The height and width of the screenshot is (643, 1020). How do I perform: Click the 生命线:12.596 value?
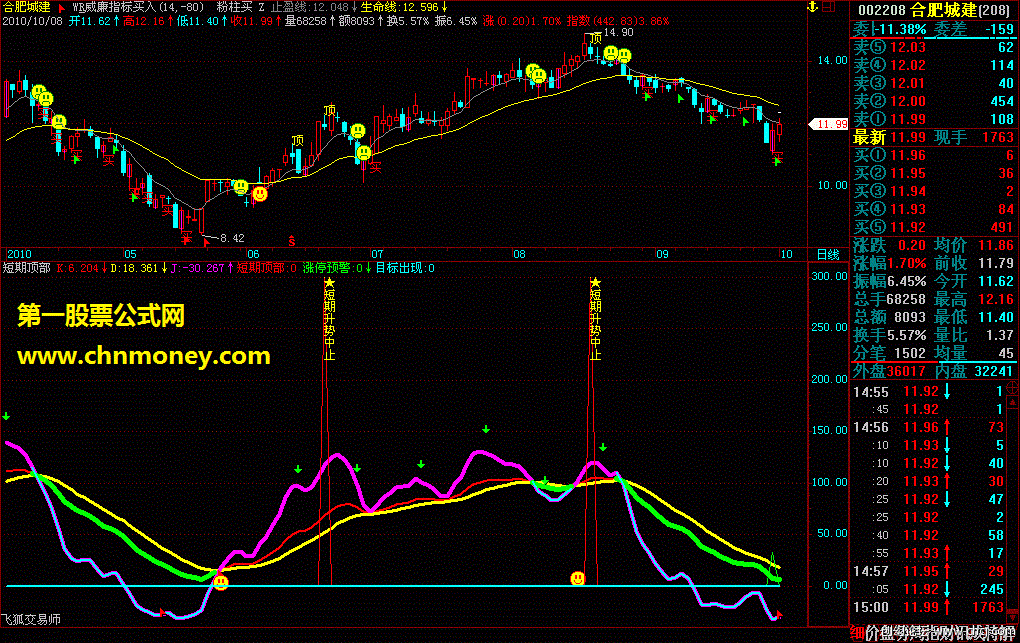click(x=400, y=7)
